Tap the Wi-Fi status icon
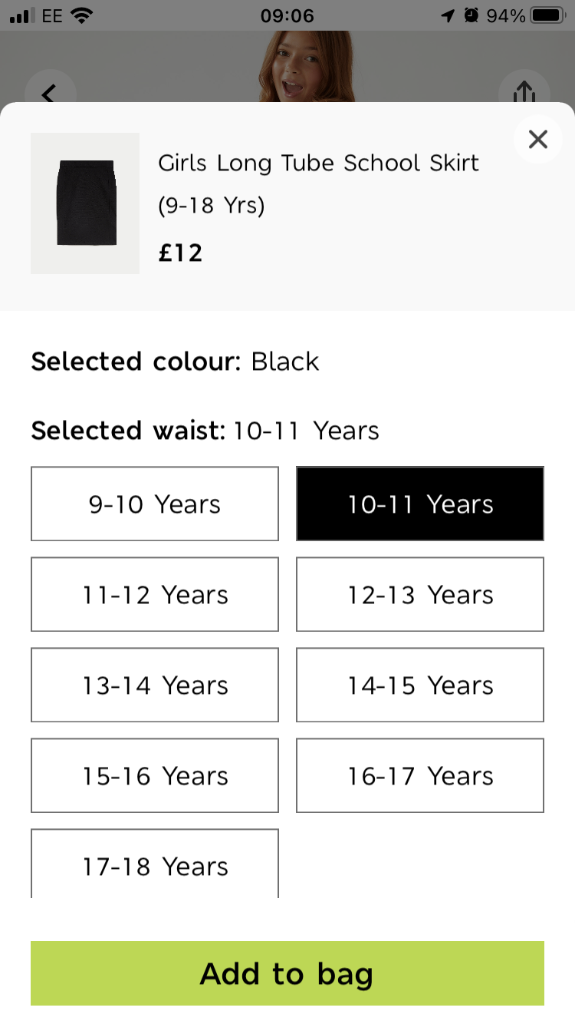Image resolution: width=575 pixels, height=1024 pixels. click(82, 15)
